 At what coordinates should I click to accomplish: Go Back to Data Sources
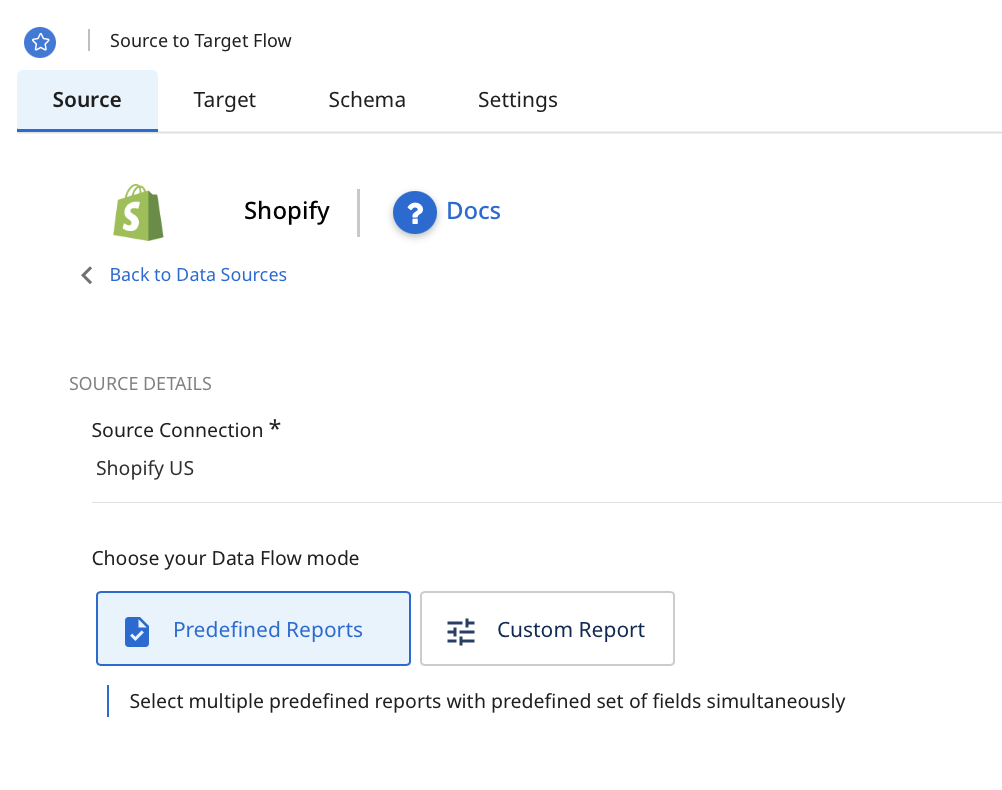coord(198,275)
